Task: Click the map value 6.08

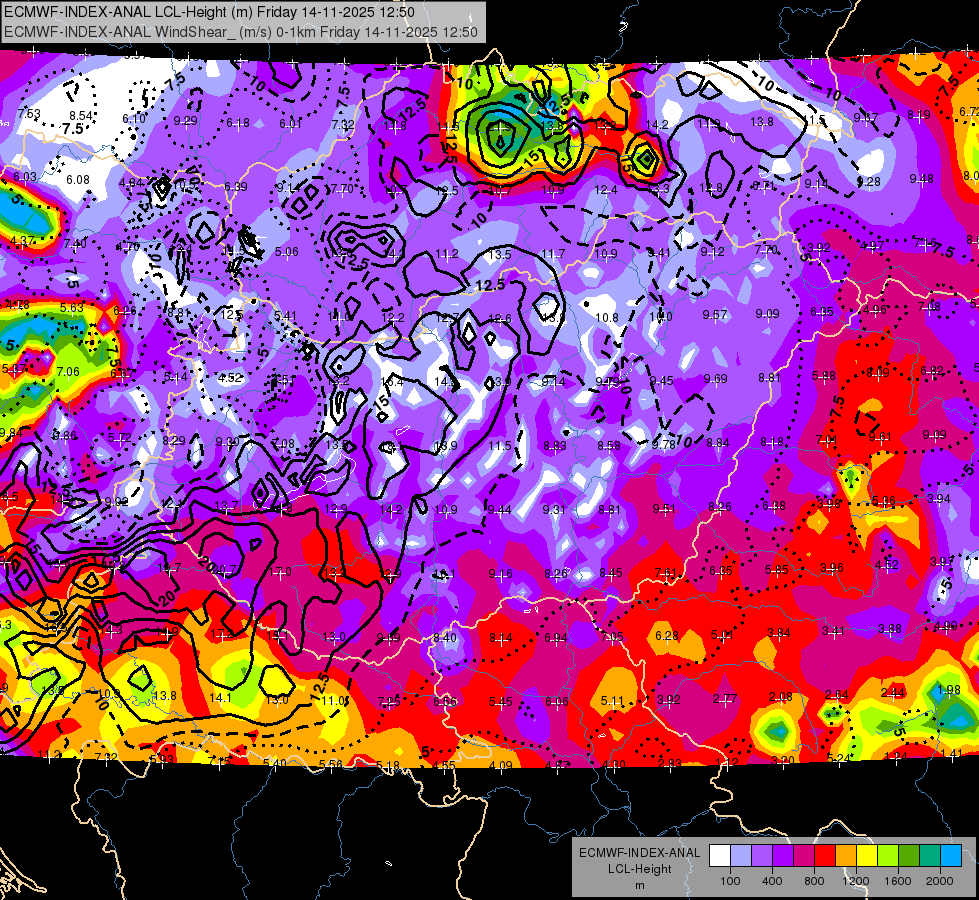Action: pyautogui.click(x=78, y=180)
